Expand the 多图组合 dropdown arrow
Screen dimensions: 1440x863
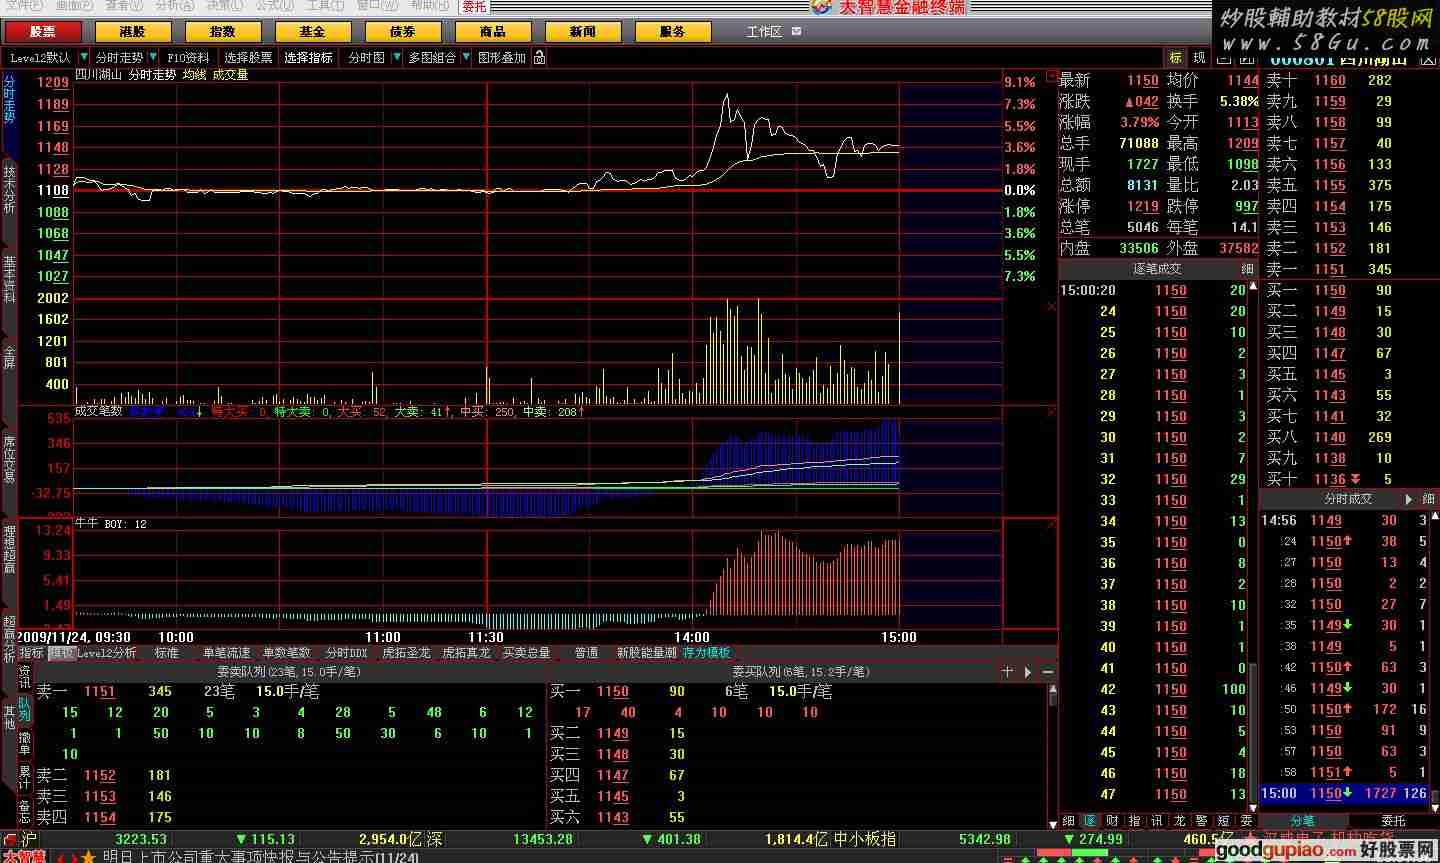point(465,58)
